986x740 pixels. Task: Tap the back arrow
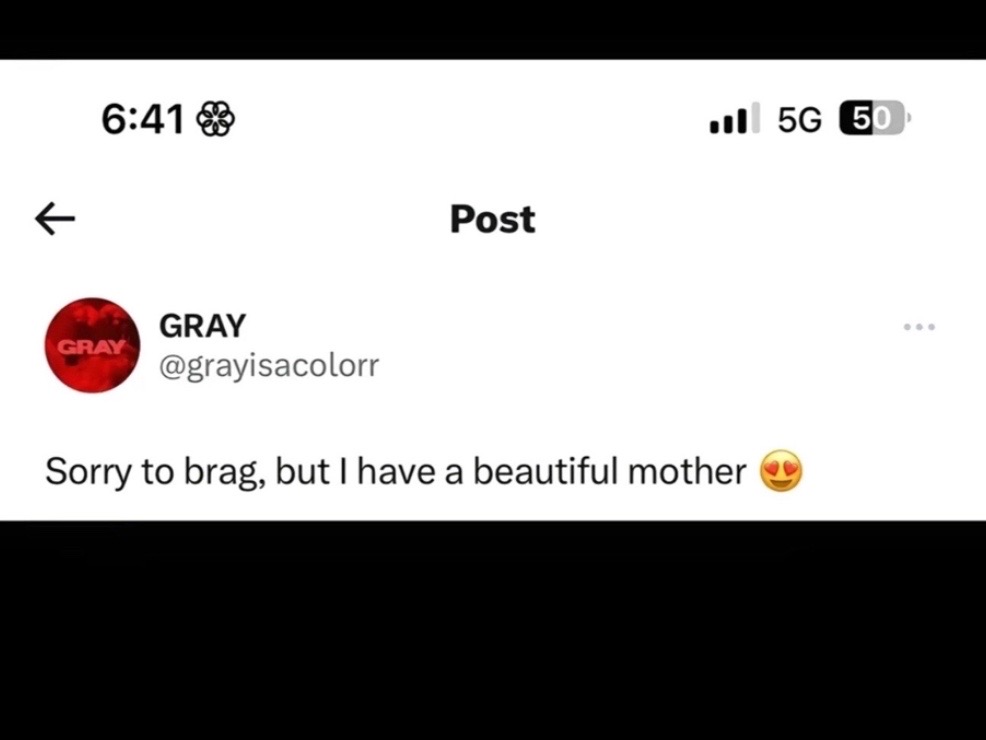[55, 219]
